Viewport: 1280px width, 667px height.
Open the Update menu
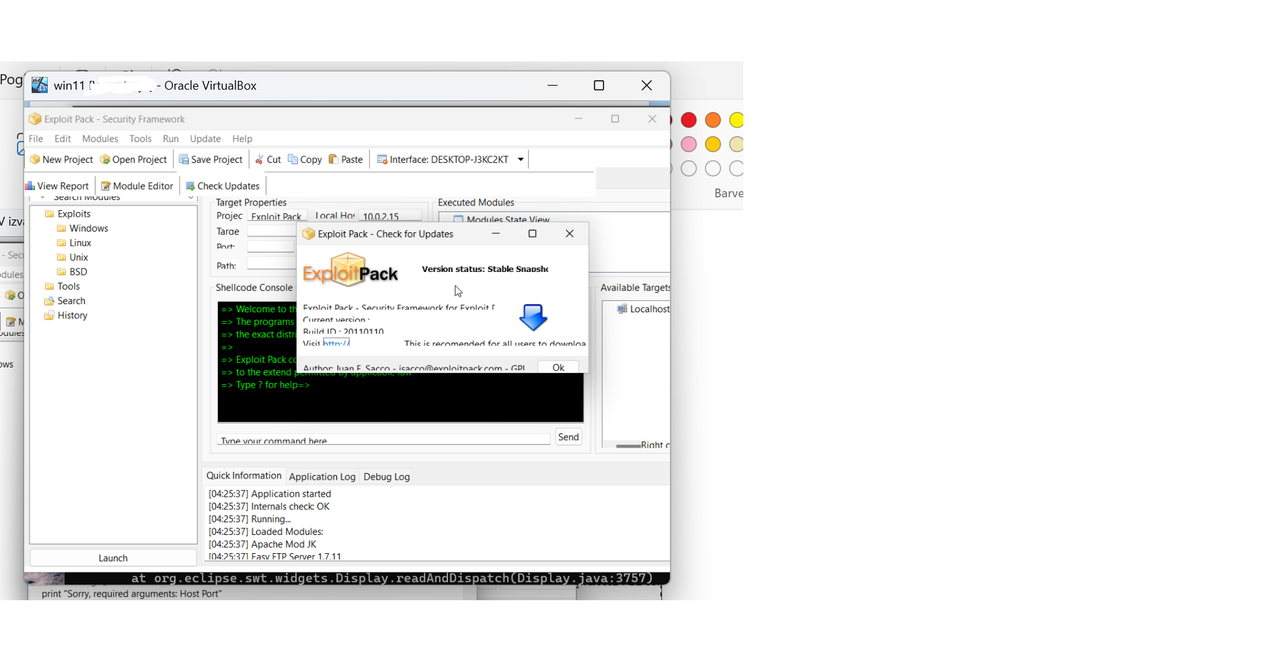coord(205,139)
